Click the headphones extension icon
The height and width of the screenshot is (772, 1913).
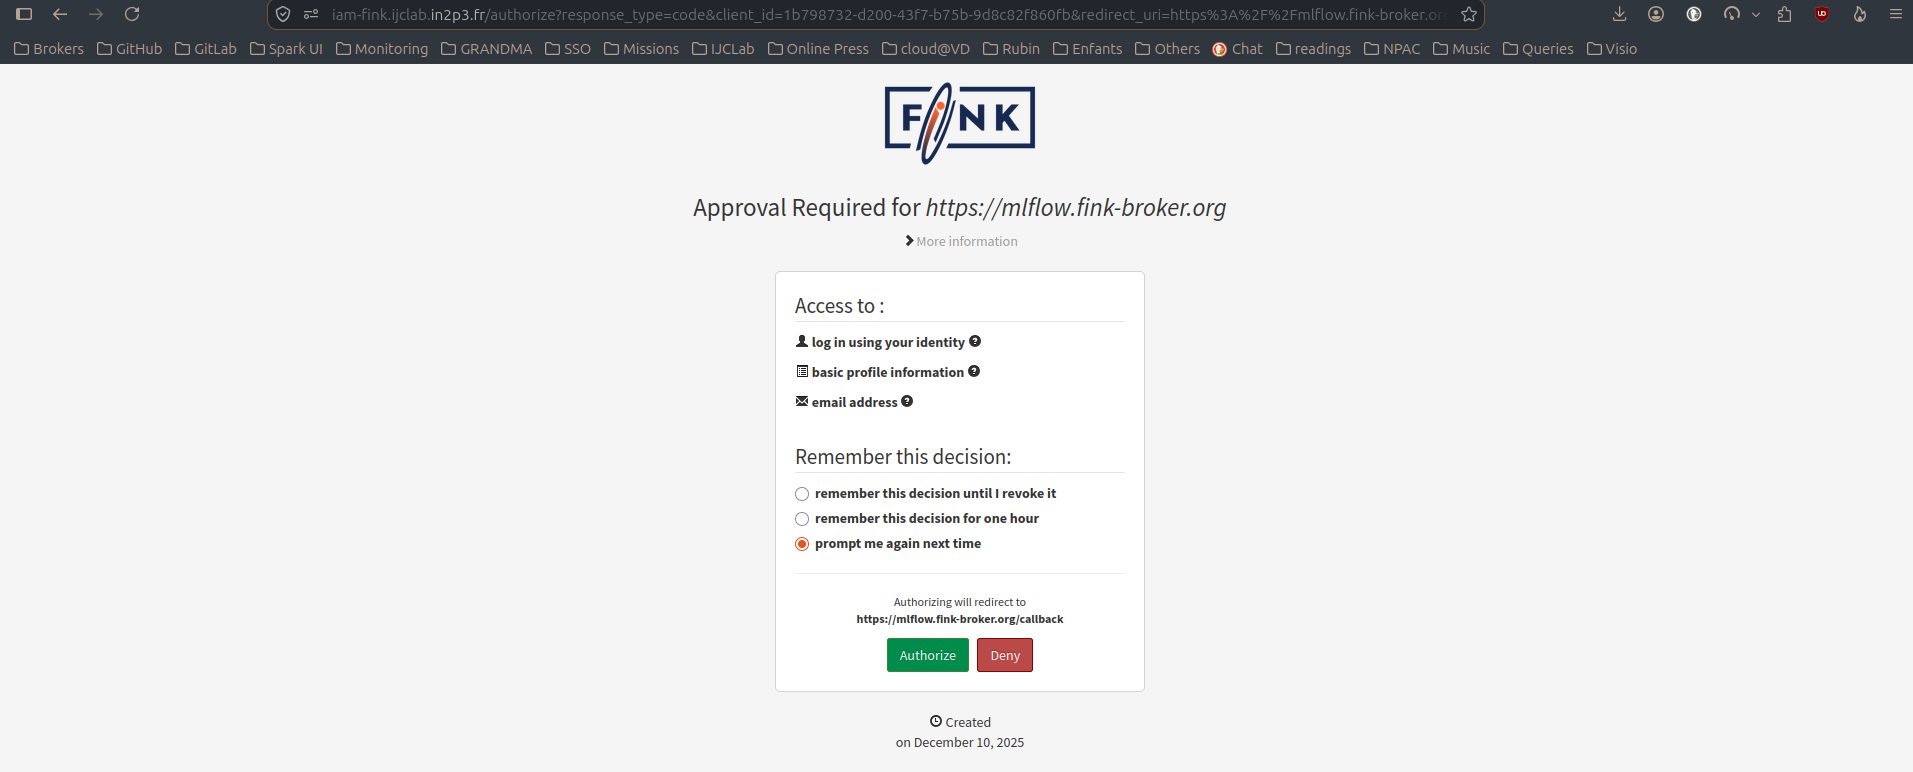[1732, 14]
